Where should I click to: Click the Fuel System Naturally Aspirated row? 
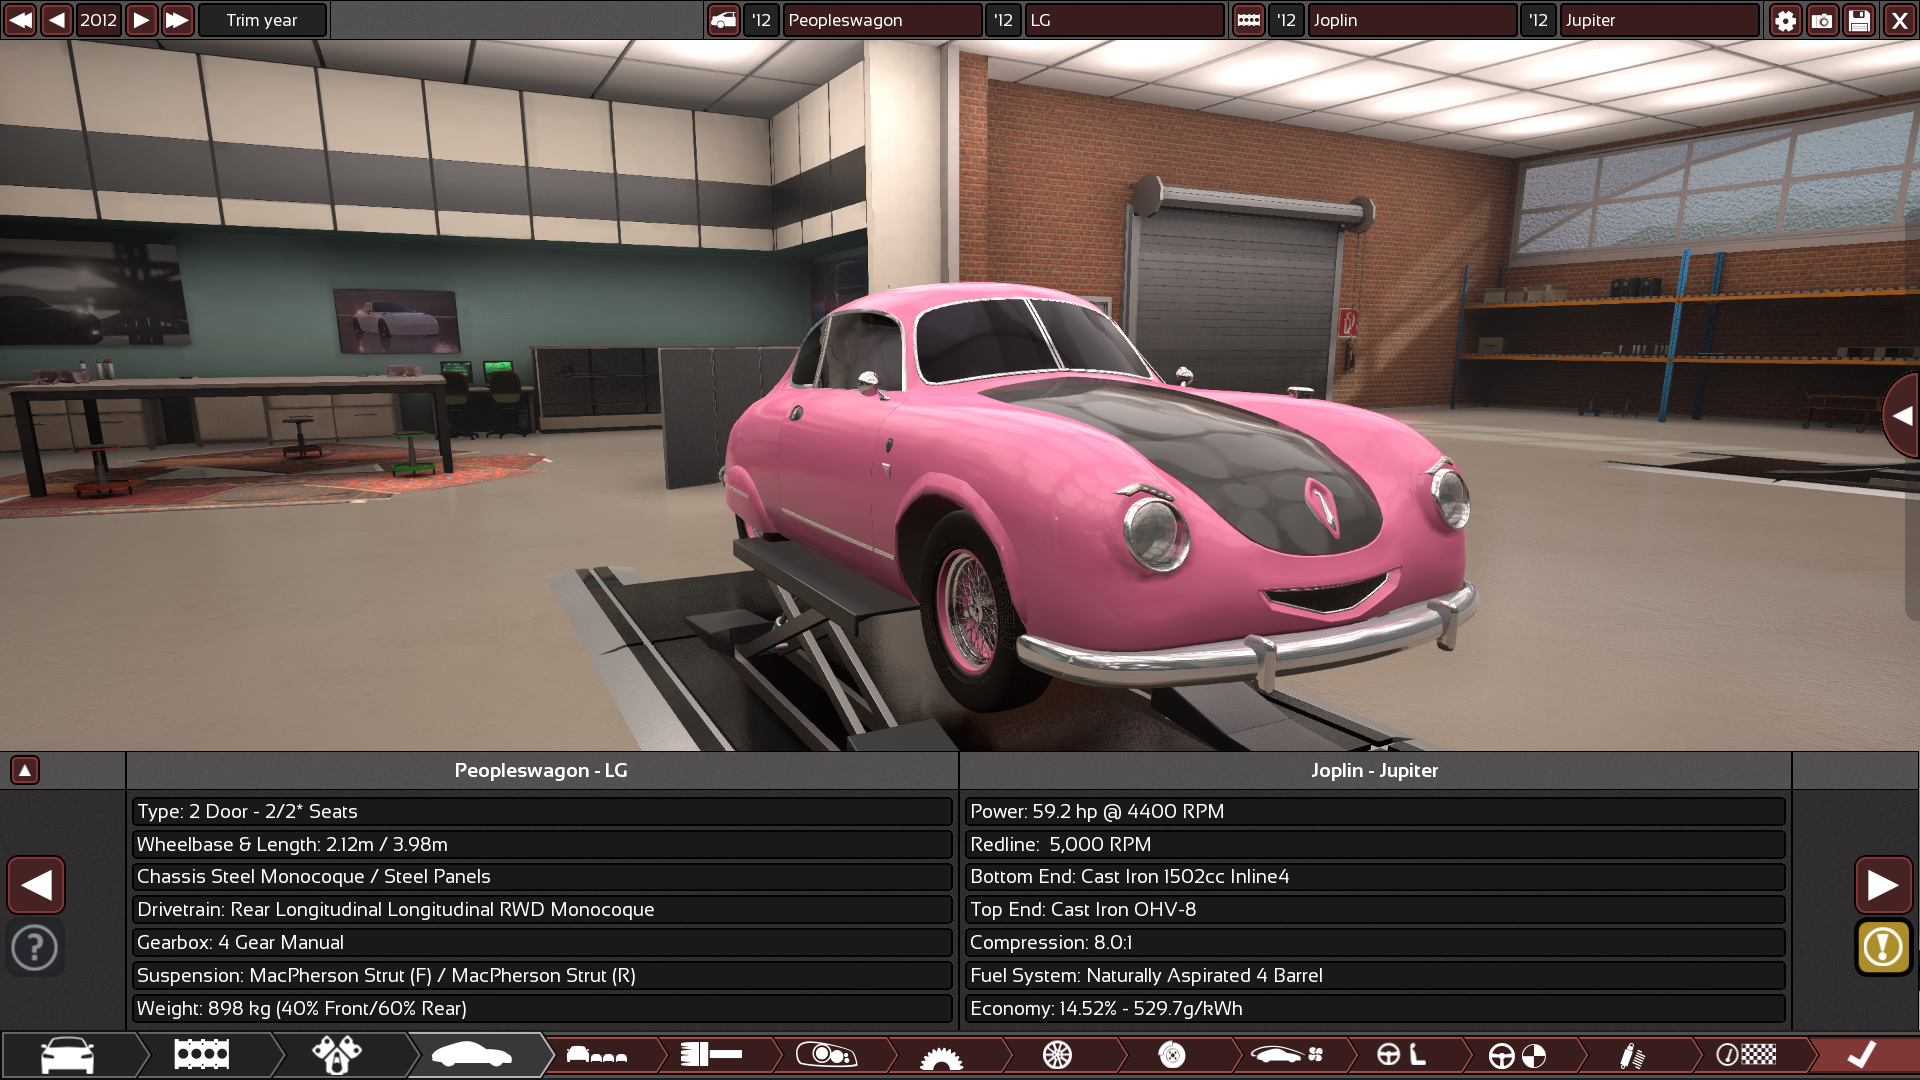pyautogui.click(x=1375, y=976)
